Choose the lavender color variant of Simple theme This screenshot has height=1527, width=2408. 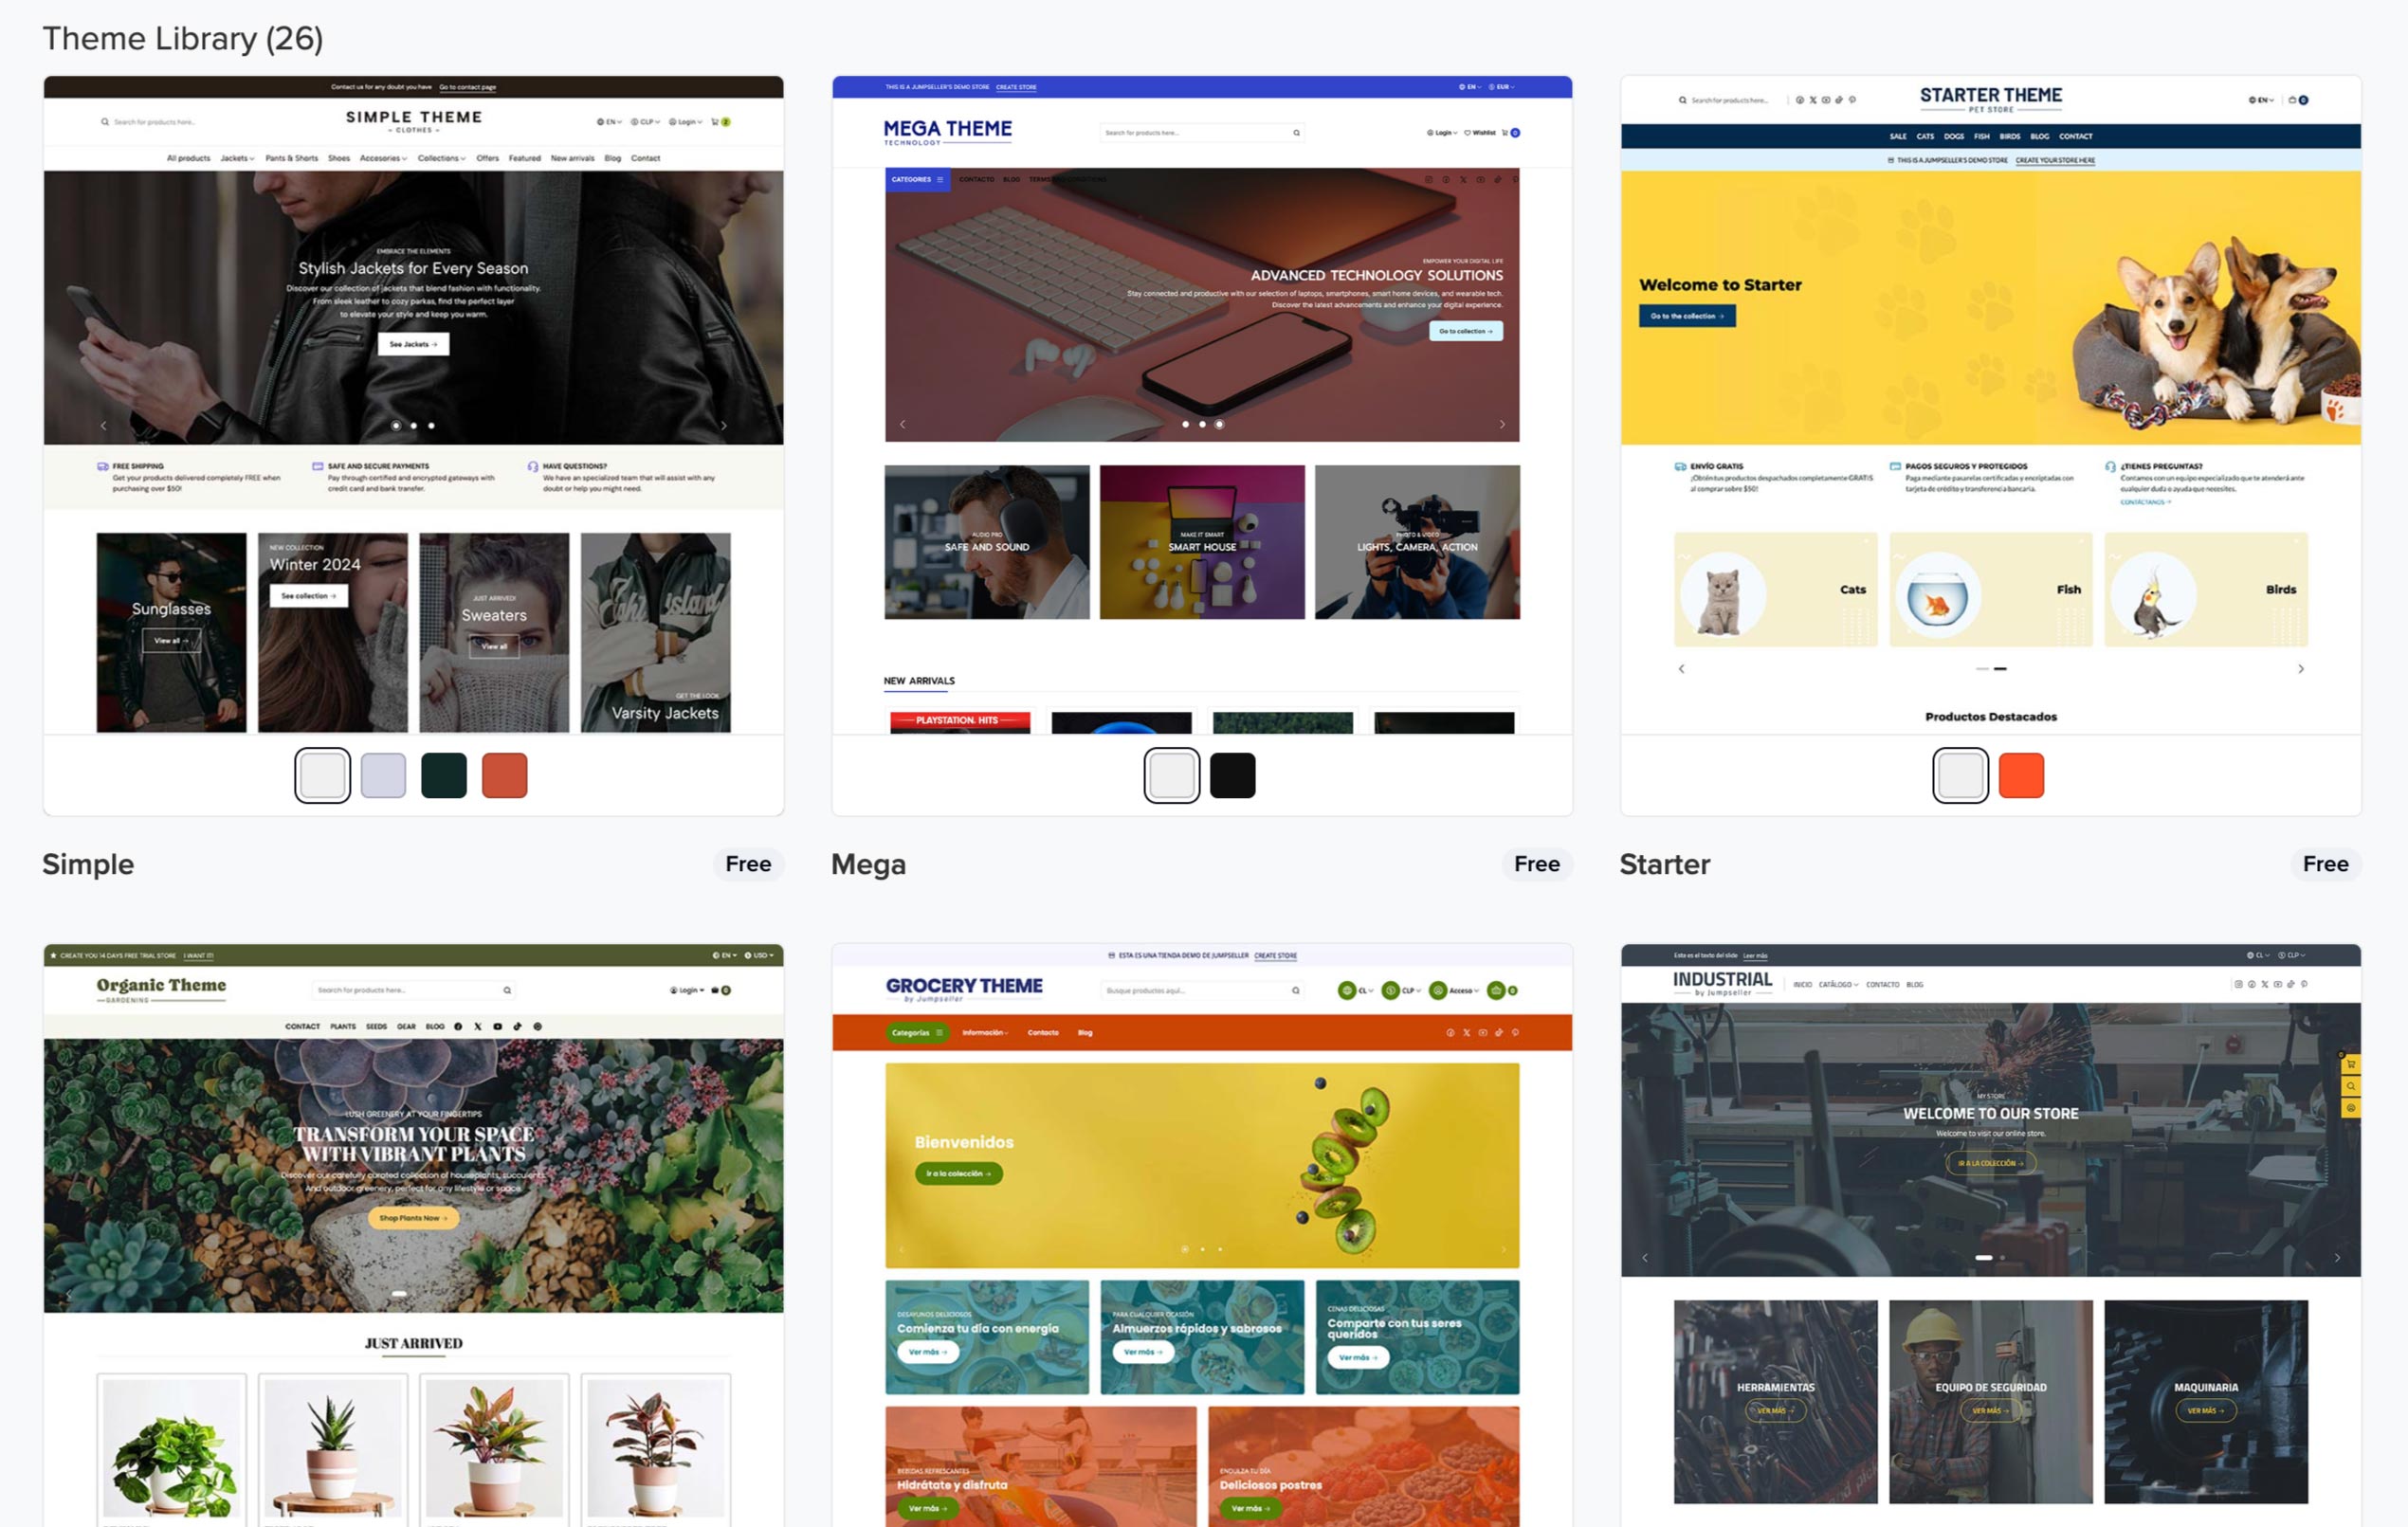click(383, 775)
